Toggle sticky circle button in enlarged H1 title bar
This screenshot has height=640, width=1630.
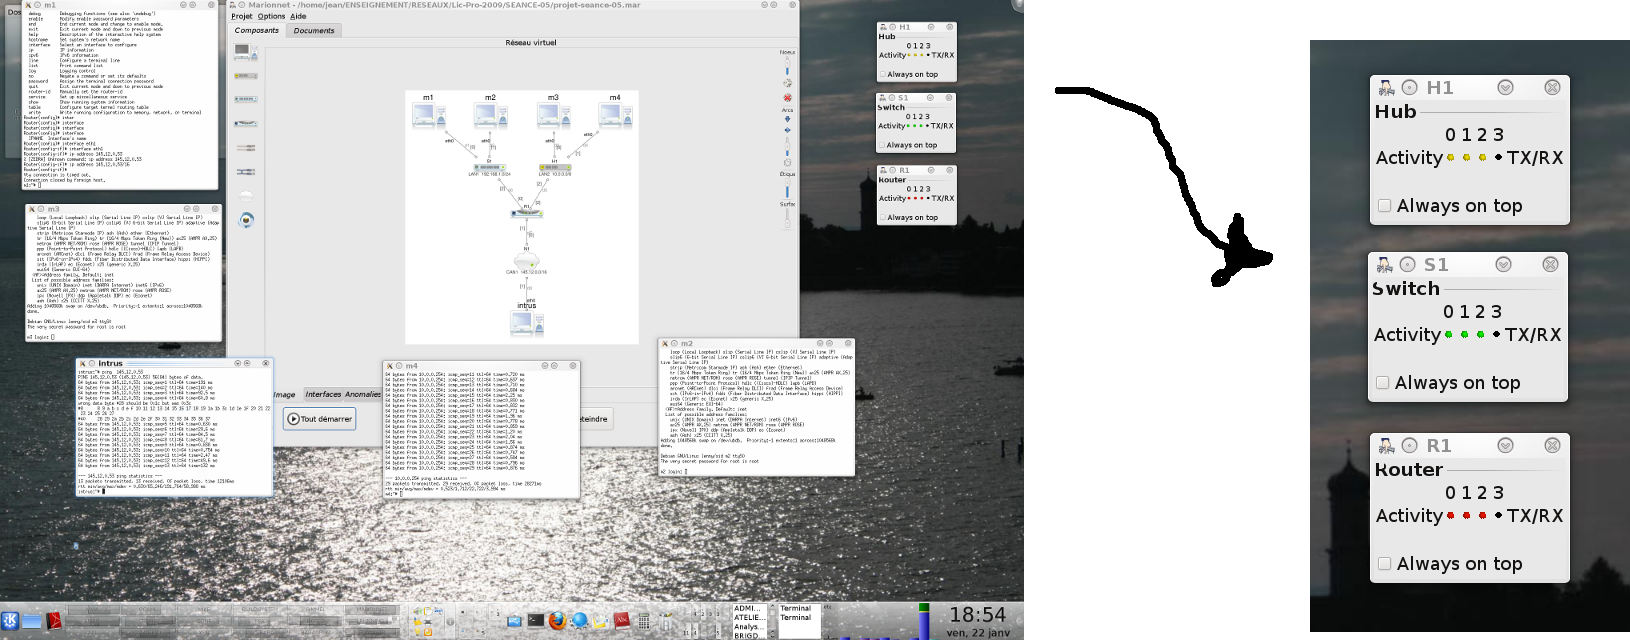pos(1410,88)
